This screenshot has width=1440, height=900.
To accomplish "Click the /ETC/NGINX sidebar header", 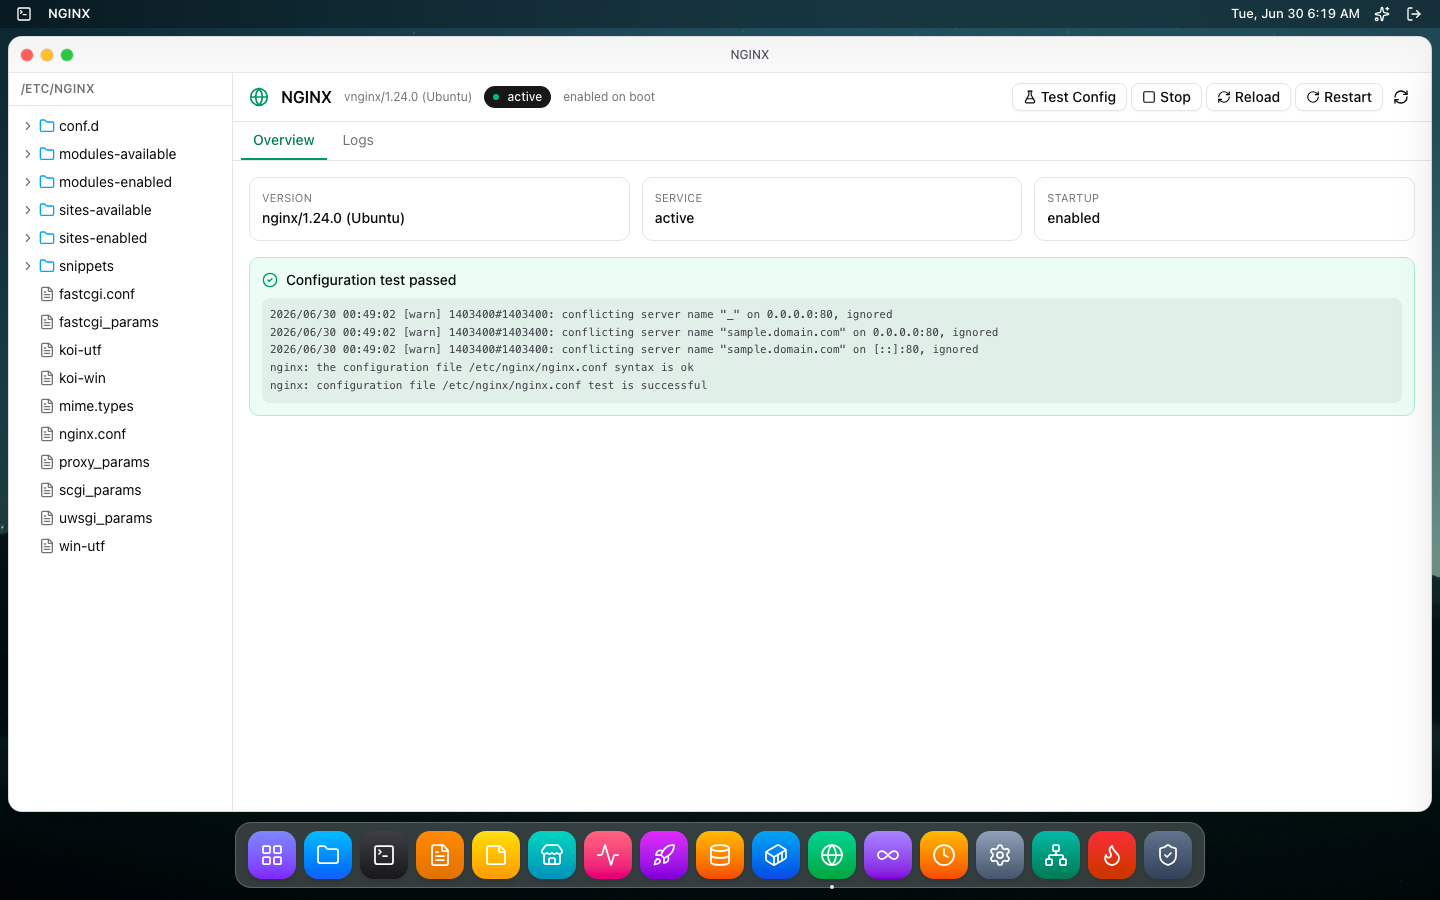I will (58, 89).
